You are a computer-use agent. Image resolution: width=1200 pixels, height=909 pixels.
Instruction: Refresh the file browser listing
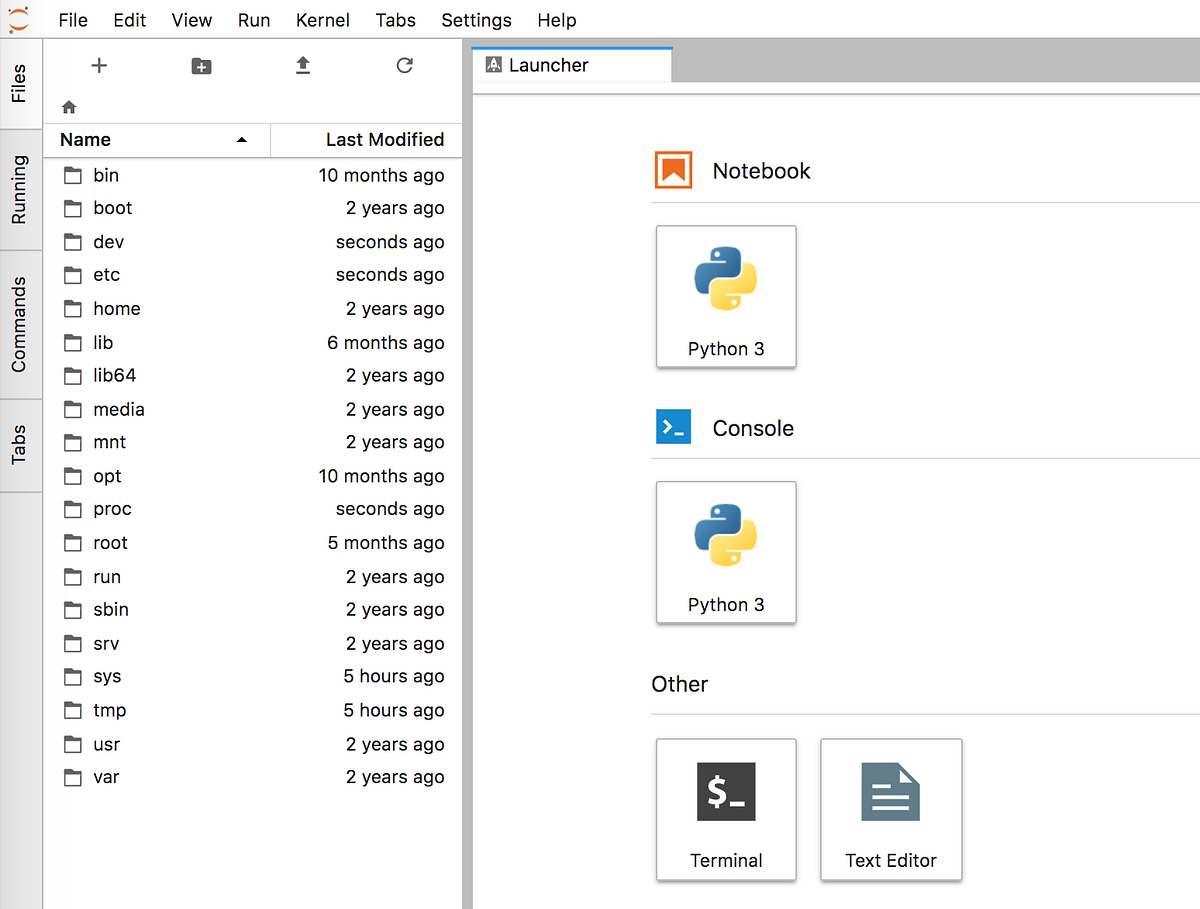[404, 66]
